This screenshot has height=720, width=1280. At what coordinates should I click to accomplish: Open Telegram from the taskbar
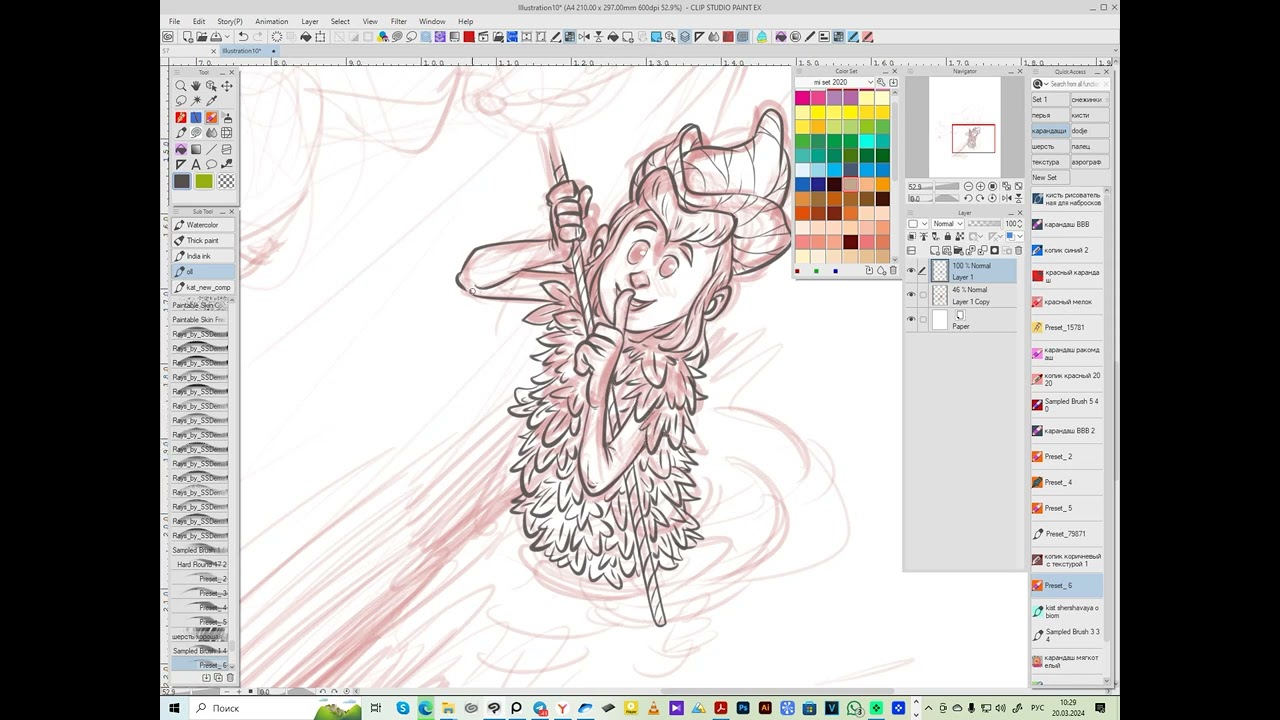coord(540,708)
